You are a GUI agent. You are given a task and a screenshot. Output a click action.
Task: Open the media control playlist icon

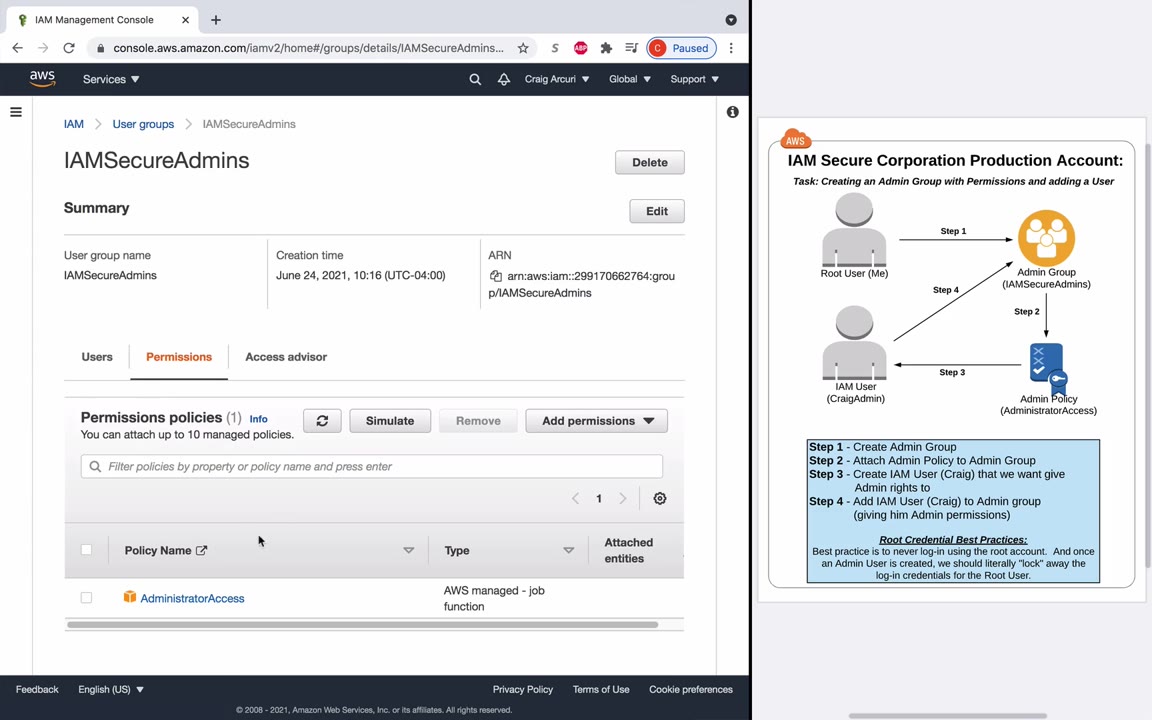tap(631, 48)
